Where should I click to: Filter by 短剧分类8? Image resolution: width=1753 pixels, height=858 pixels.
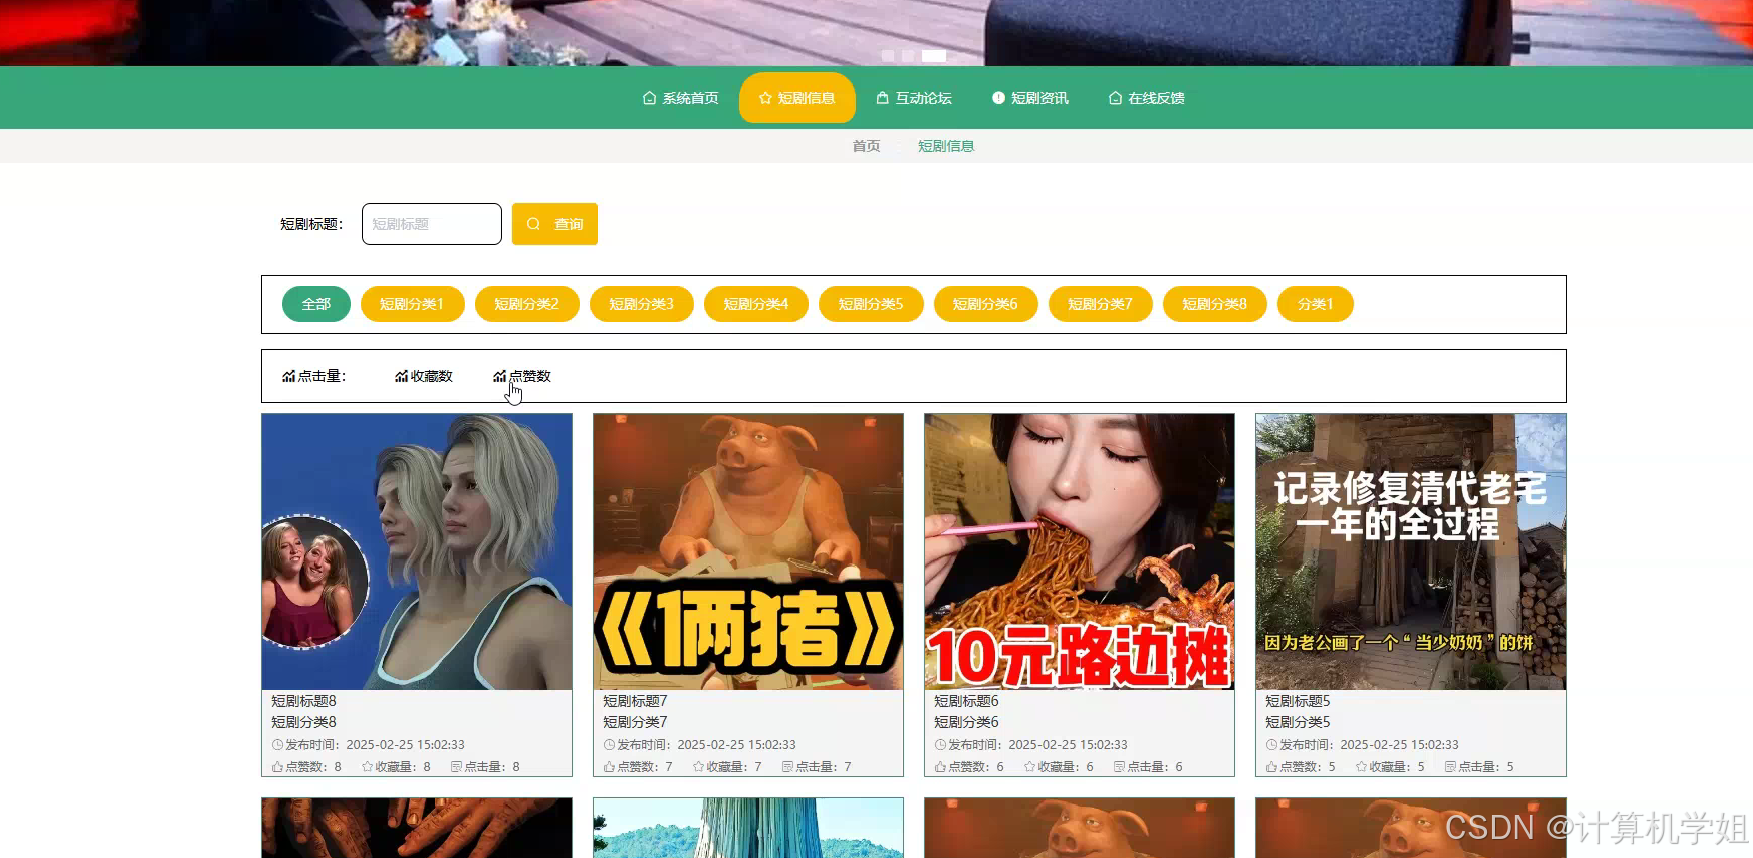[1215, 304]
